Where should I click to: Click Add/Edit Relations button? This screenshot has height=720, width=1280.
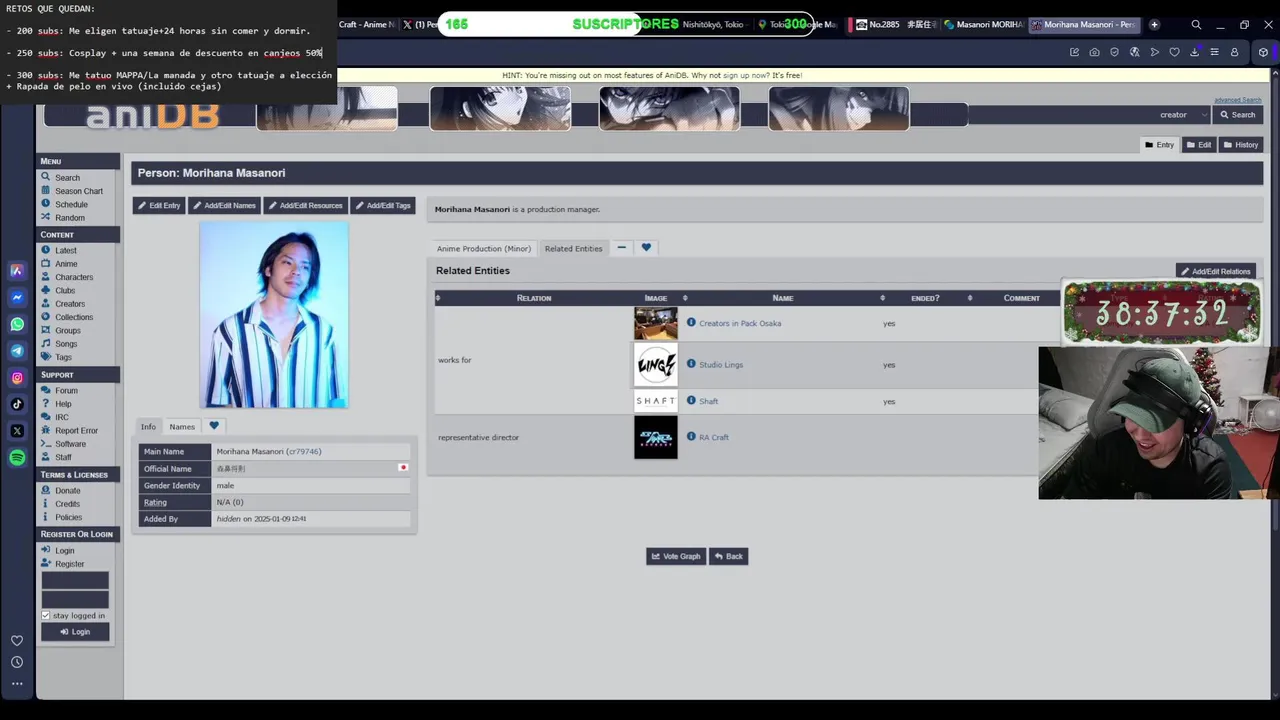[x=1216, y=271]
